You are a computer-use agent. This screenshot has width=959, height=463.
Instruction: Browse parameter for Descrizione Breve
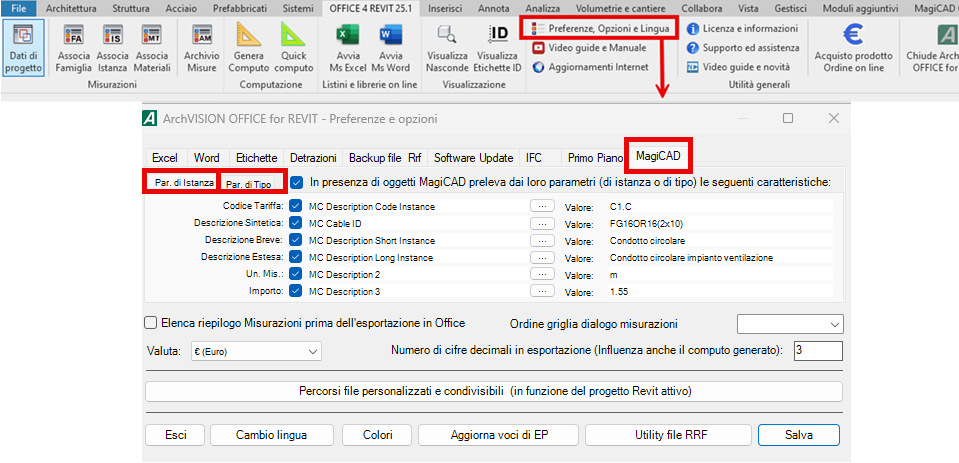(542, 240)
